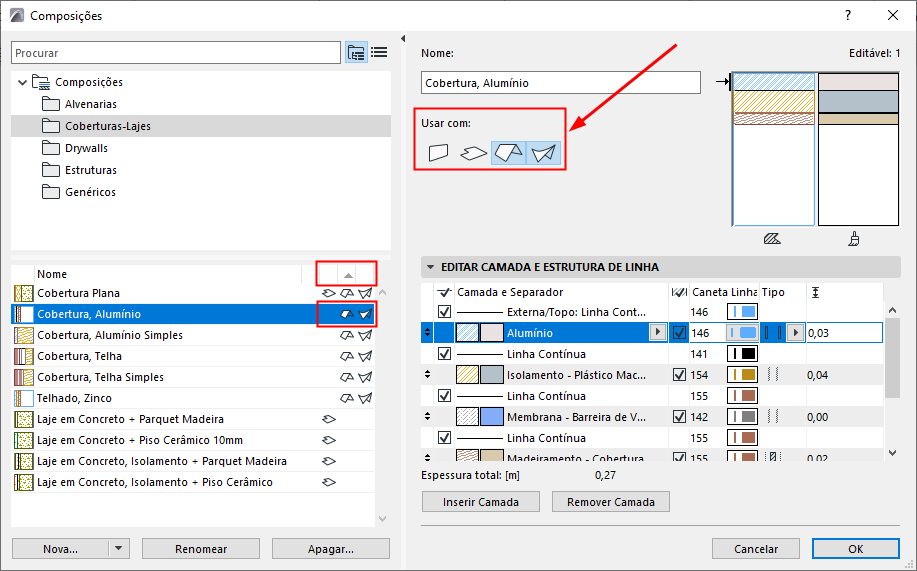Viewport: 917px width, 571px height.
Task: Collapse the Composições root folder
Action: tap(22, 82)
